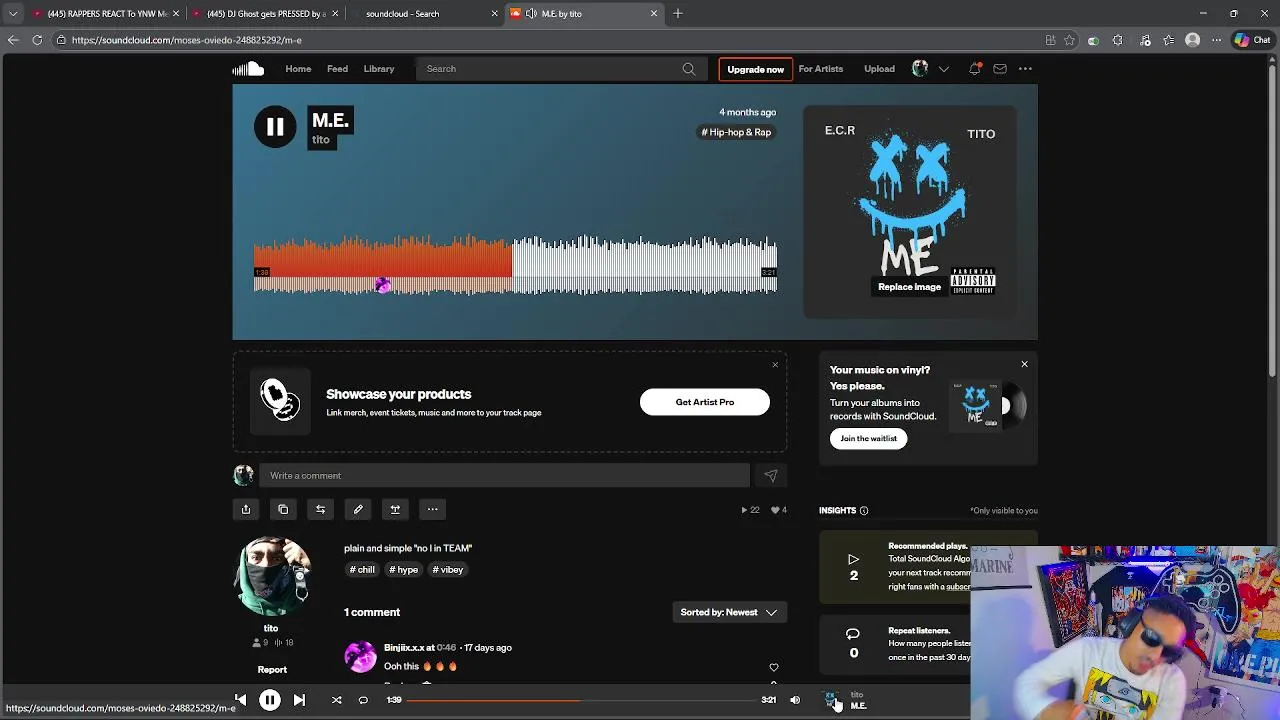Click the distribute track icon
The image size is (1280, 720).
395,509
